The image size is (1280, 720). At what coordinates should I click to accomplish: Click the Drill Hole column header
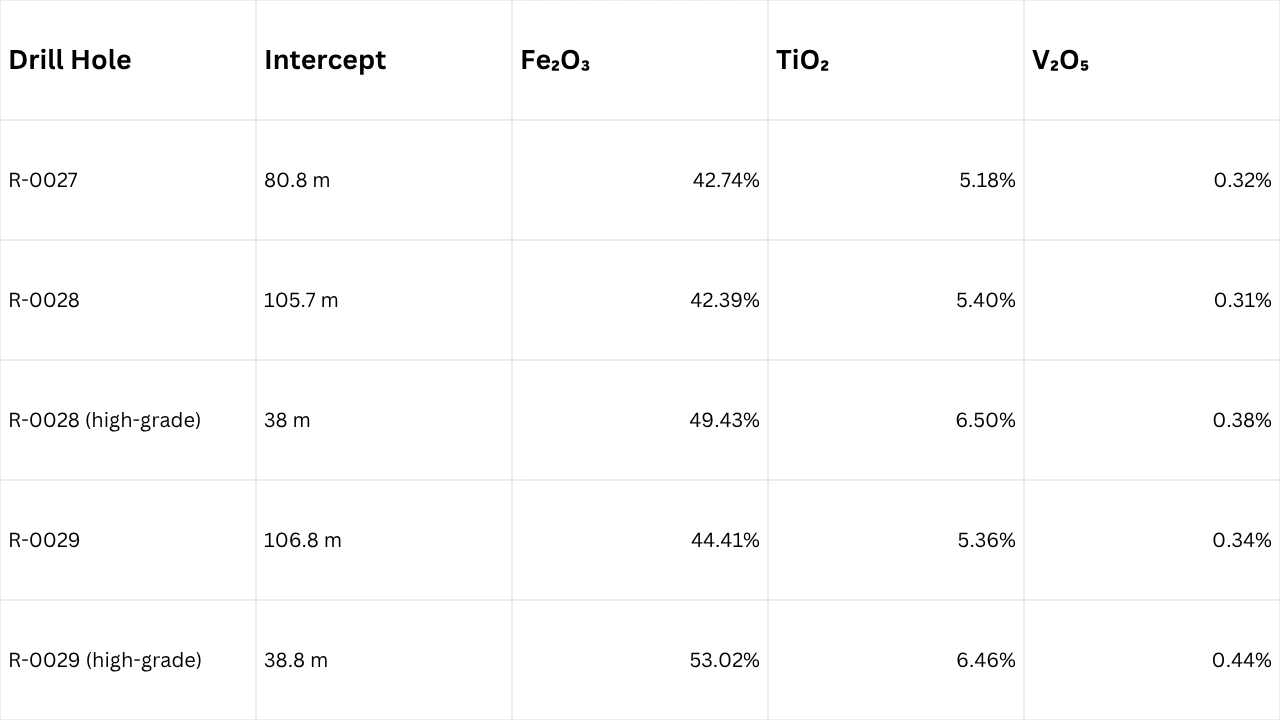tap(70, 60)
